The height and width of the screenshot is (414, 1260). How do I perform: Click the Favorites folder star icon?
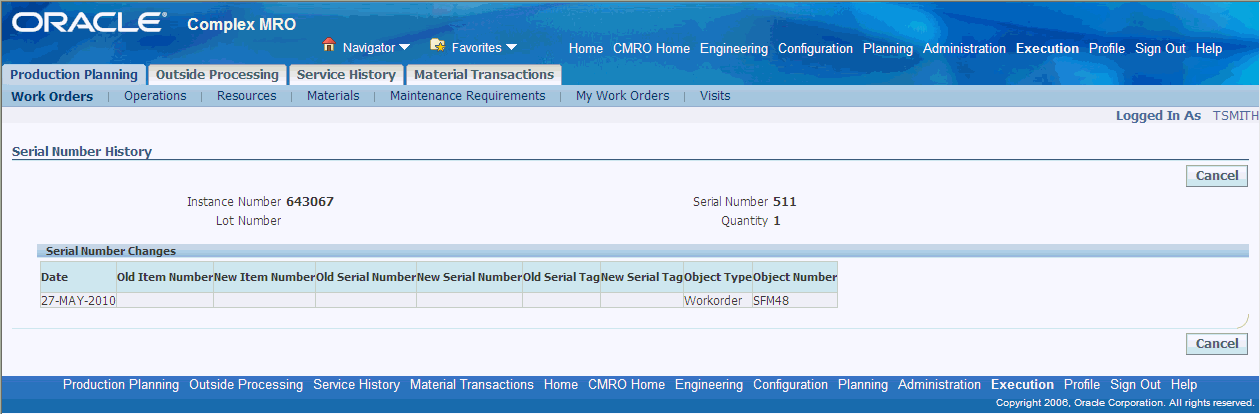pyautogui.click(x=437, y=46)
